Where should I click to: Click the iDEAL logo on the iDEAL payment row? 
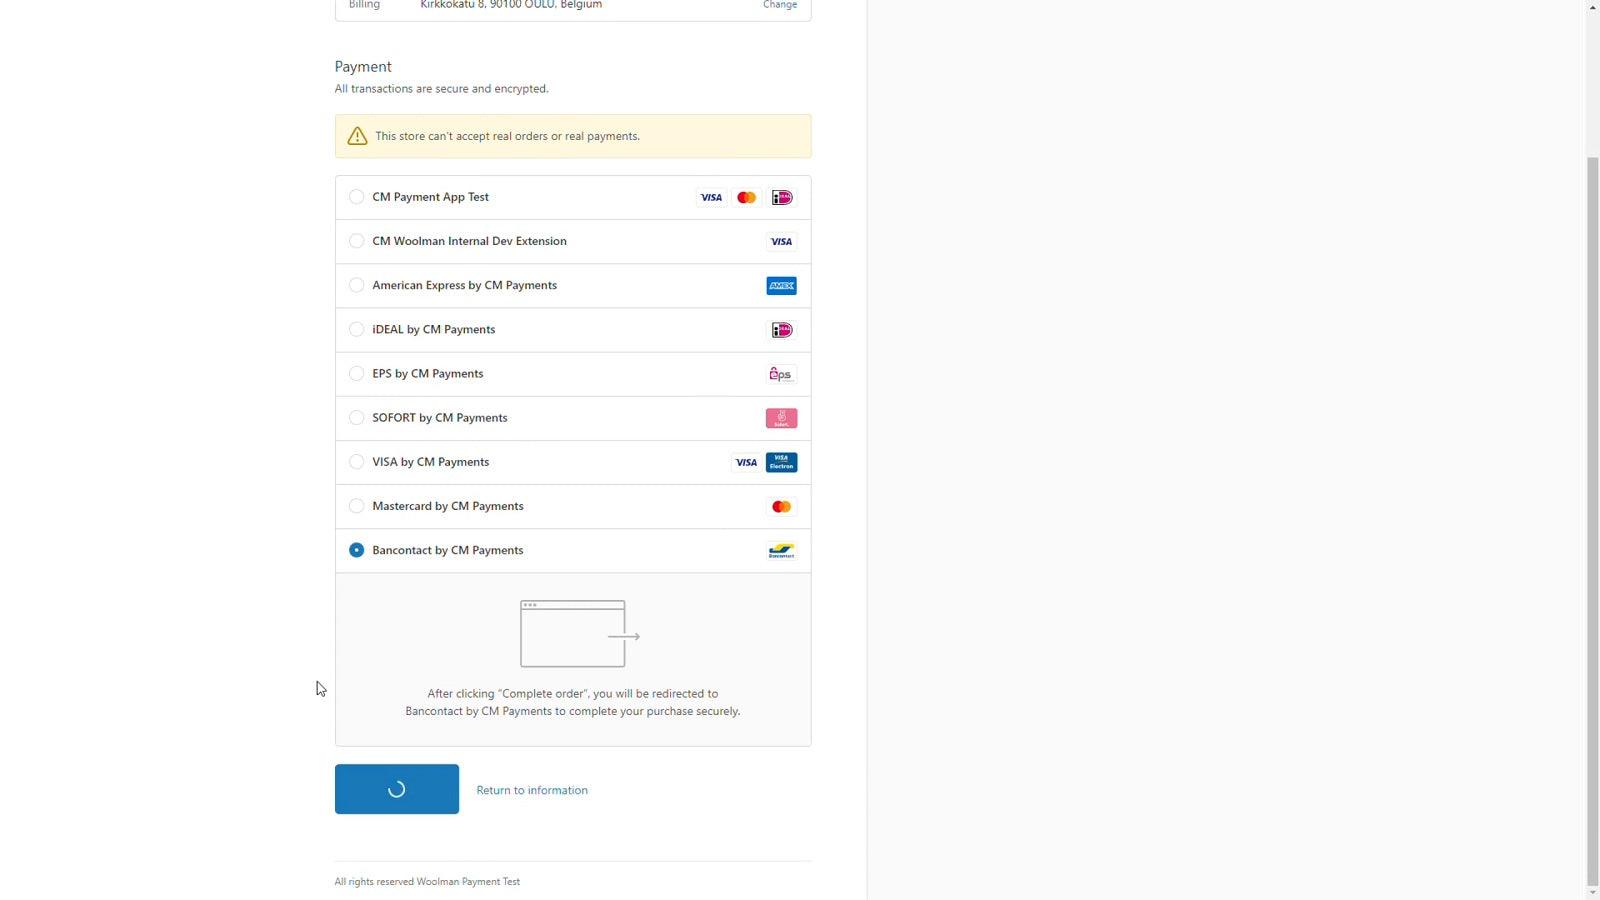point(781,329)
